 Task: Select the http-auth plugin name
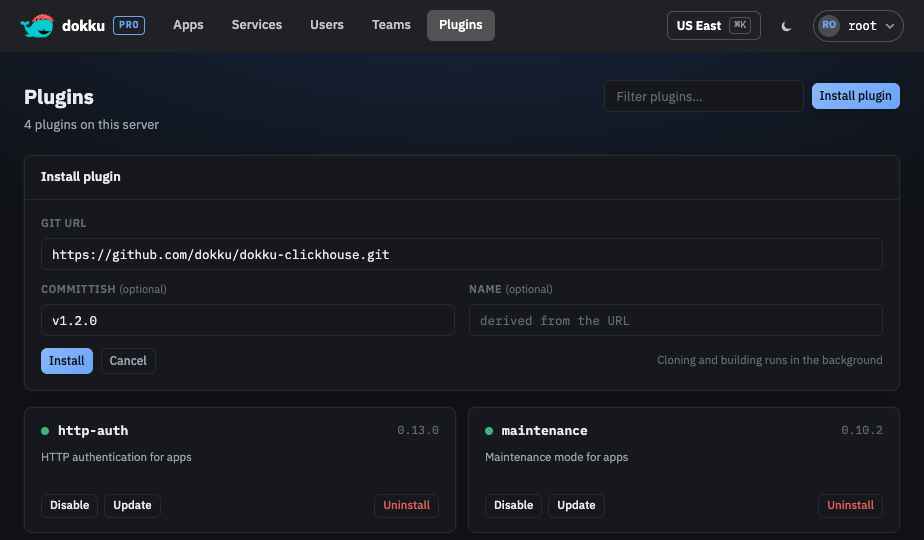[93, 431]
